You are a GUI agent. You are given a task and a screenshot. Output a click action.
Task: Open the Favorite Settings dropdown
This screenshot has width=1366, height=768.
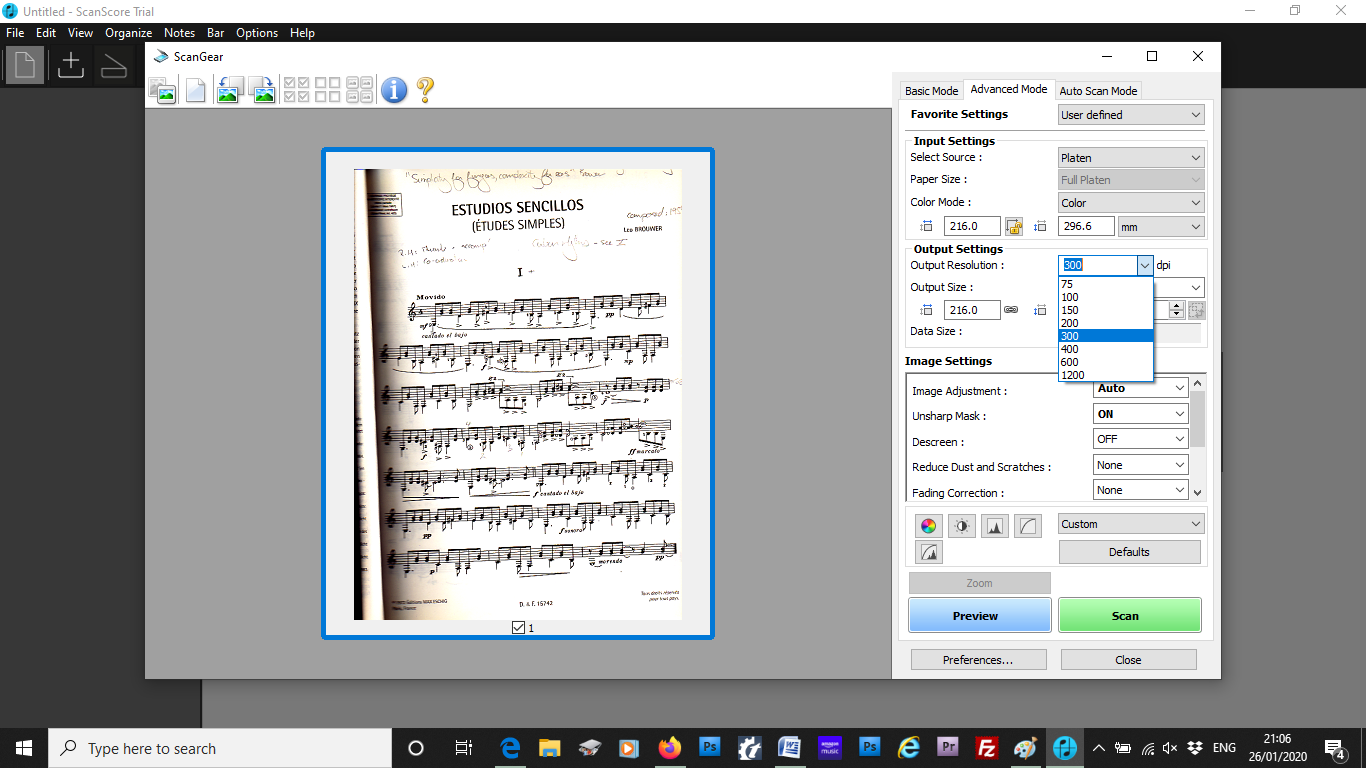1131,115
